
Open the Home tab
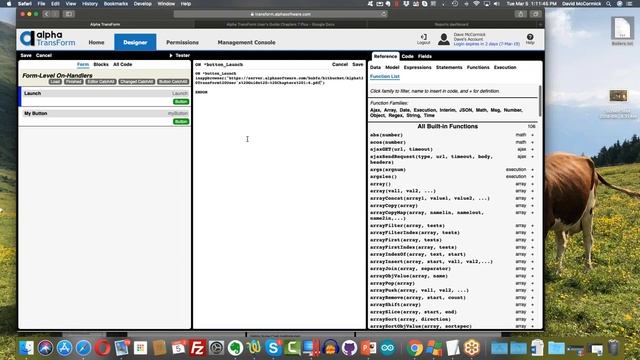(96, 42)
